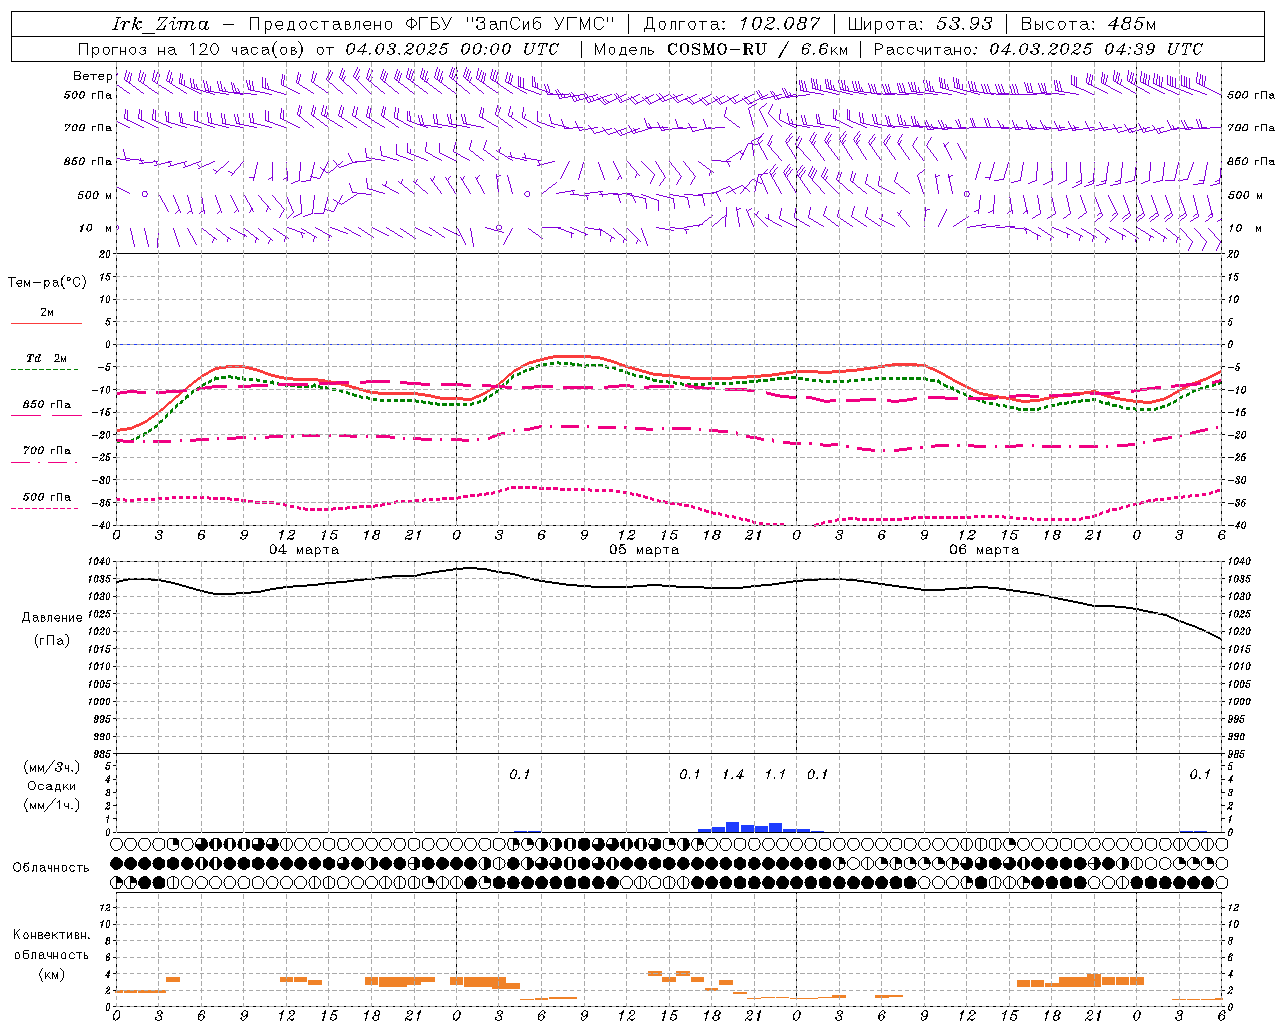Select the latitude value "Широта: 53.93"
Viewport: 1280px width, 1024px height.
pyautogui.click(x=920, y=24)
